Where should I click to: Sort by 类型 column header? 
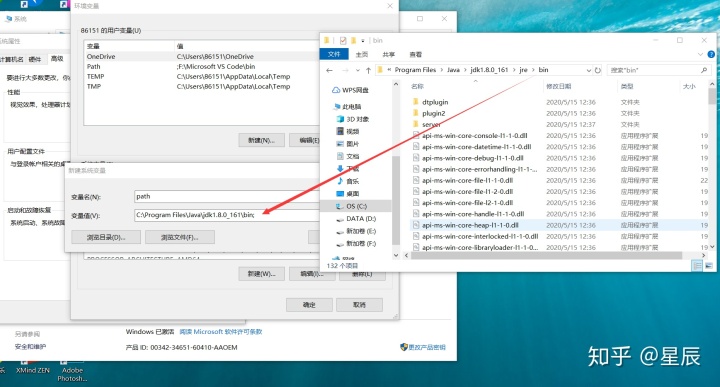point(627,86)
